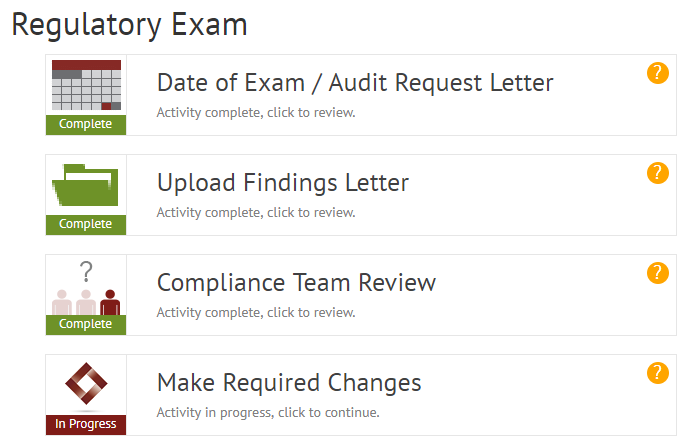The height and width of the screenshot is (447, 685).
Task: Click the people icon for Compliance Team Review
Action: [x=86, y=288]
